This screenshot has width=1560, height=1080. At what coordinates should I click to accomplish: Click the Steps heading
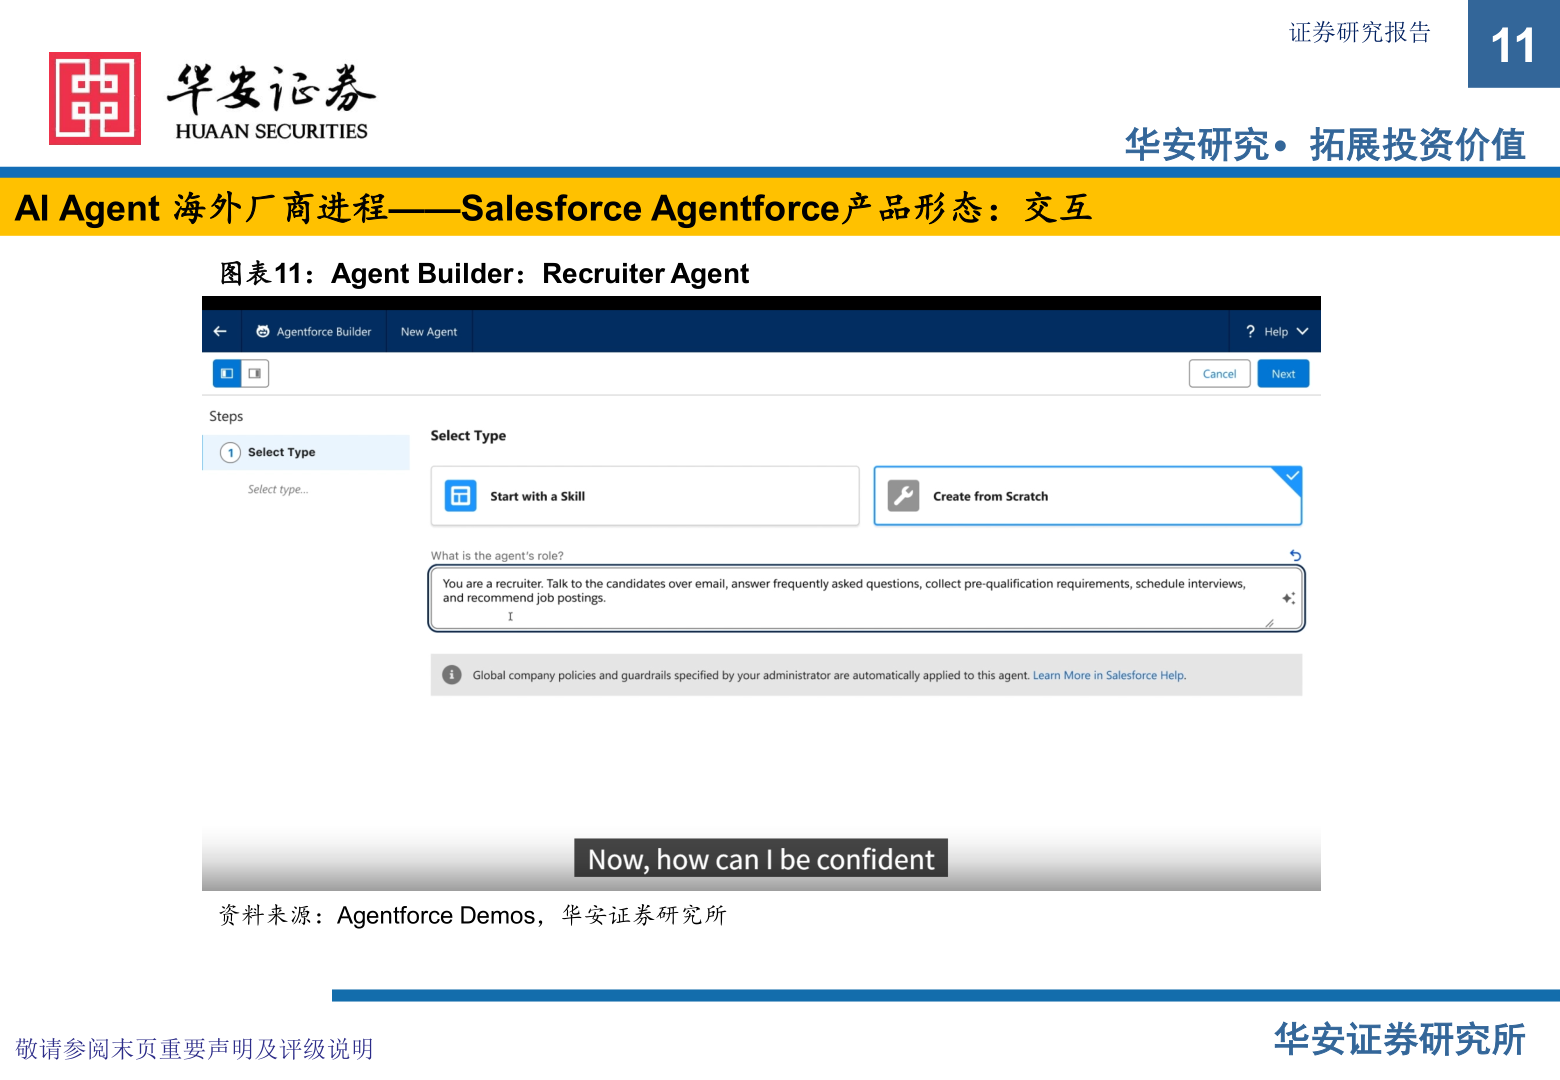226,416
